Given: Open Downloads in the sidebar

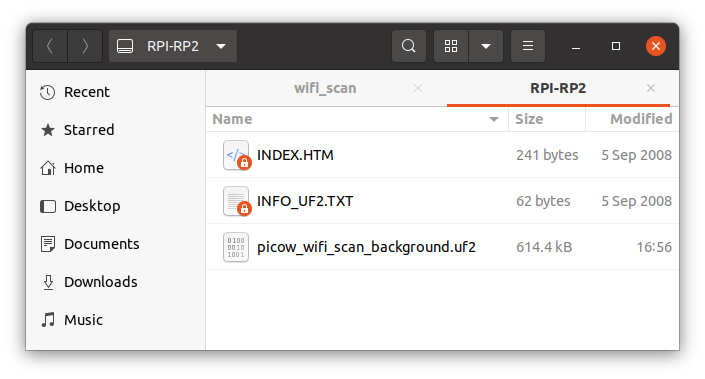Looking at the screenshot, I should 101,282.
